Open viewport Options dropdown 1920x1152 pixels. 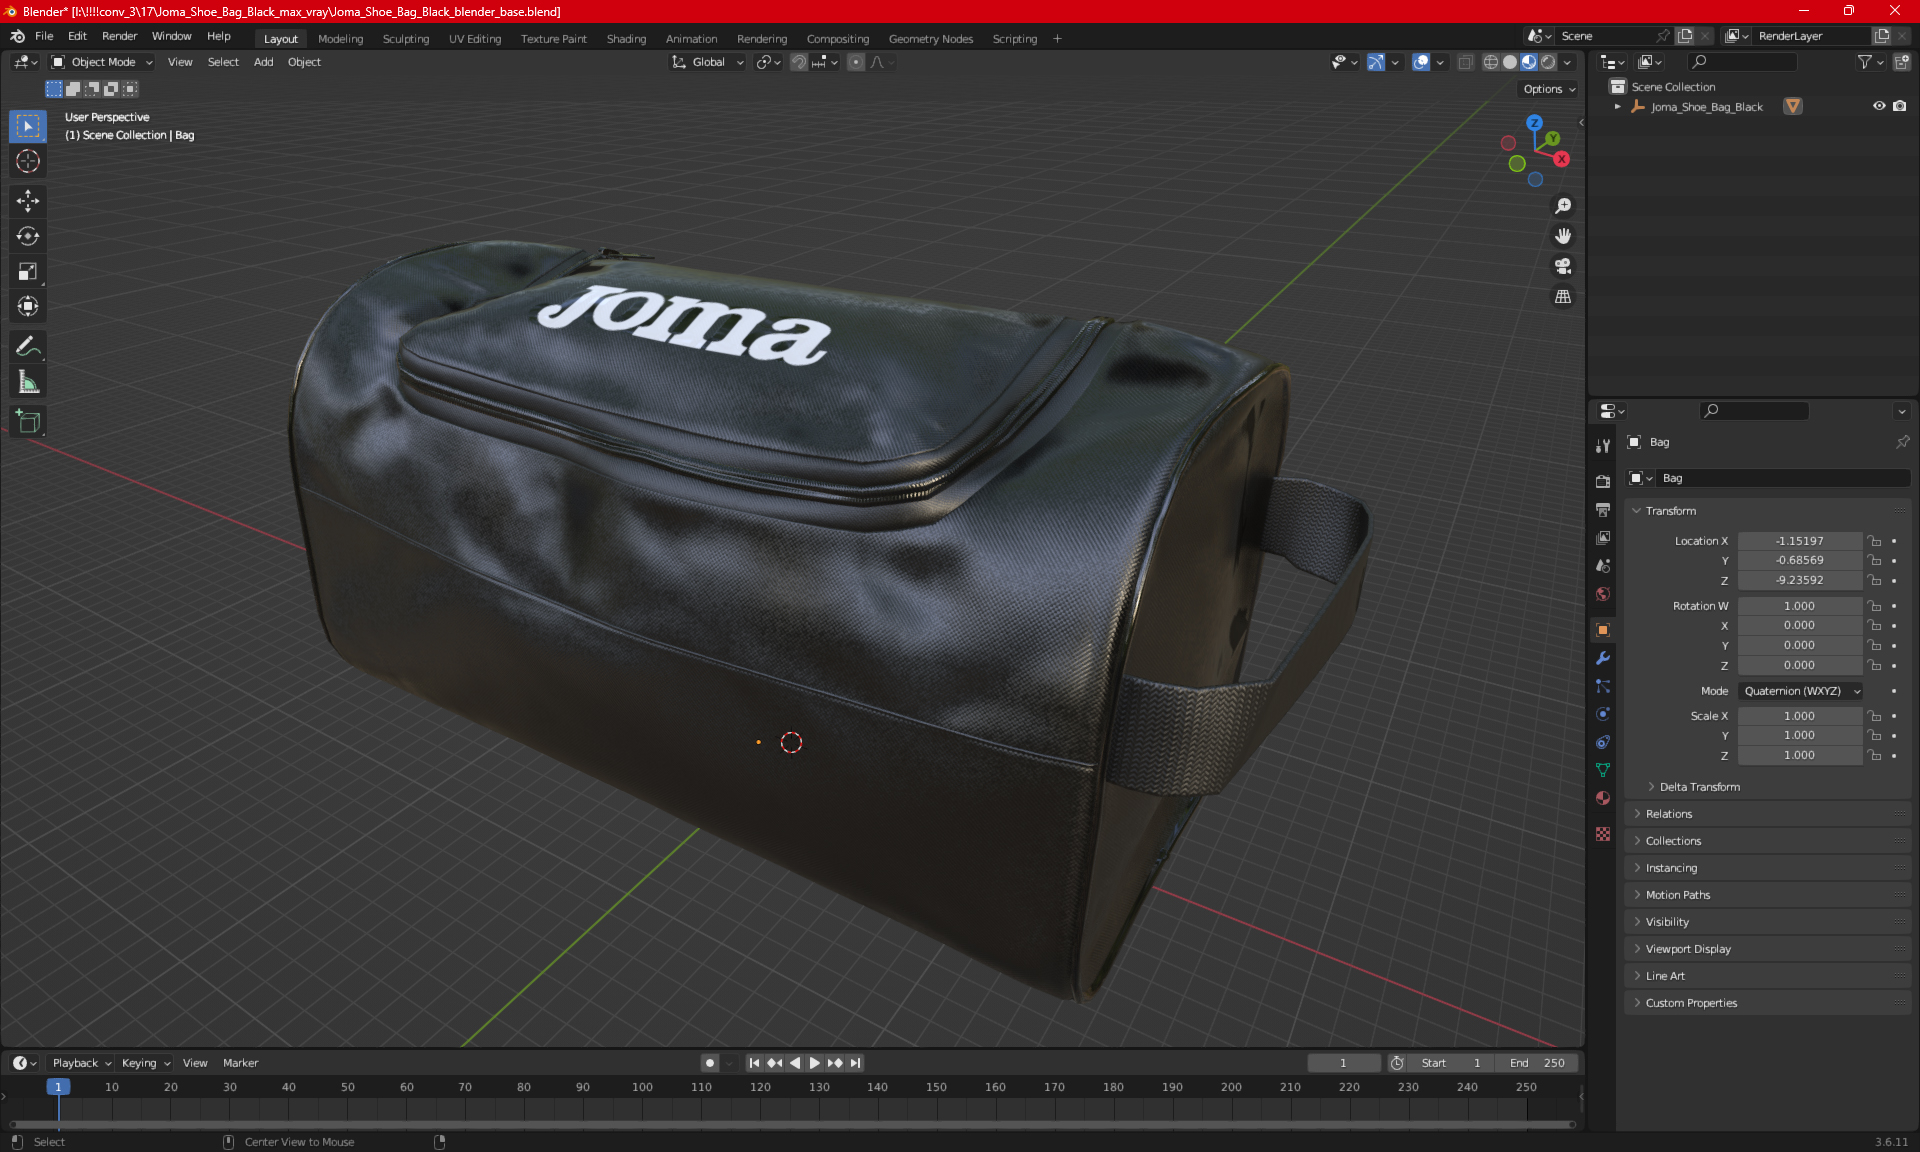tap(1549, 89)
